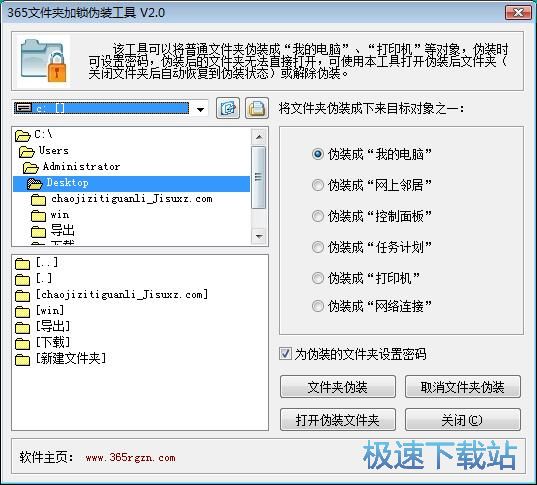Click the refresh folder icon button
This screenshot has height=485, width=537.
point(228,109)
